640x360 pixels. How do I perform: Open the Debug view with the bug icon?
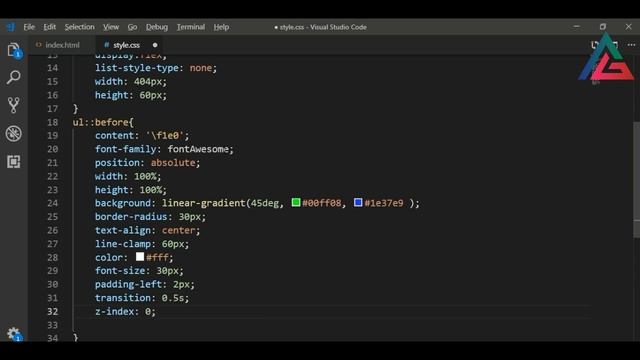[x=13, y=133]
